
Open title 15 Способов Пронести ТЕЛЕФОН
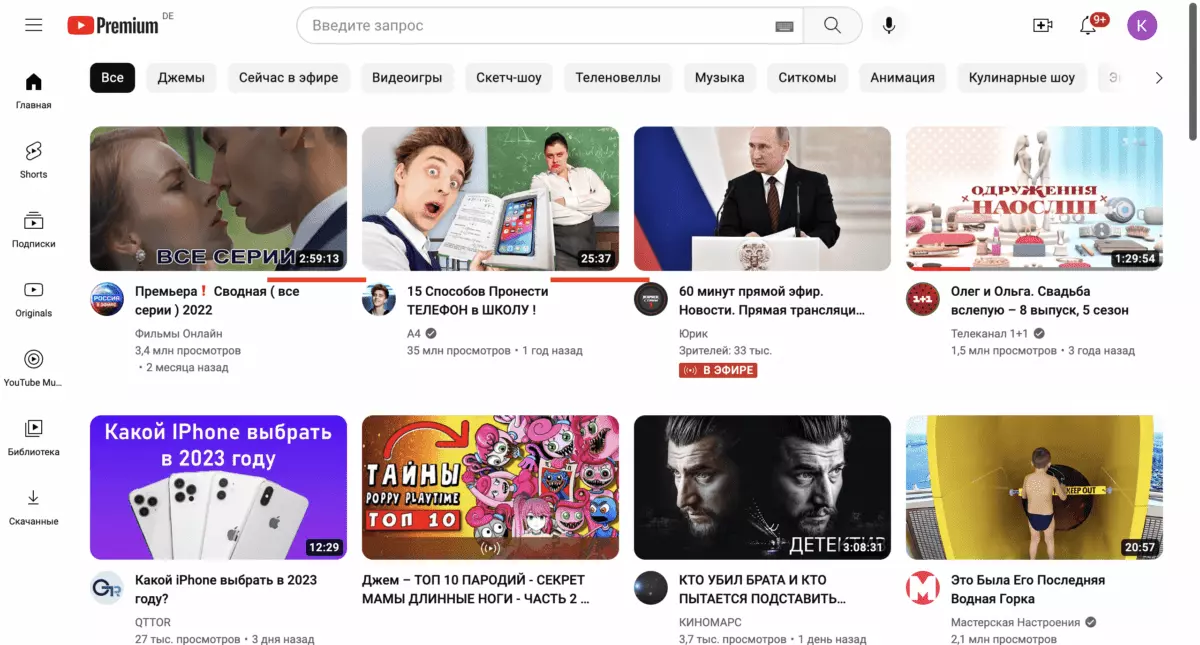coord(478,301)
